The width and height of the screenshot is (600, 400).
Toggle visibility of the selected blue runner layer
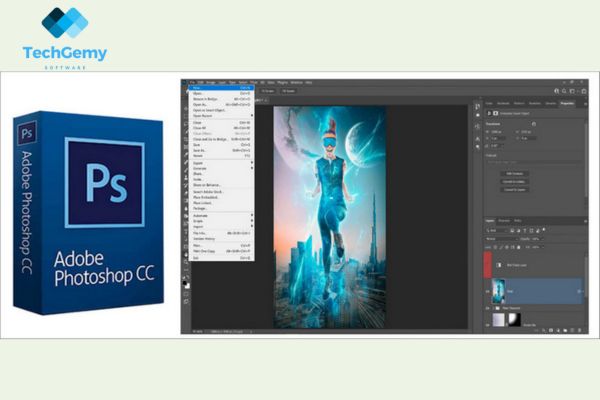point(488,291)
